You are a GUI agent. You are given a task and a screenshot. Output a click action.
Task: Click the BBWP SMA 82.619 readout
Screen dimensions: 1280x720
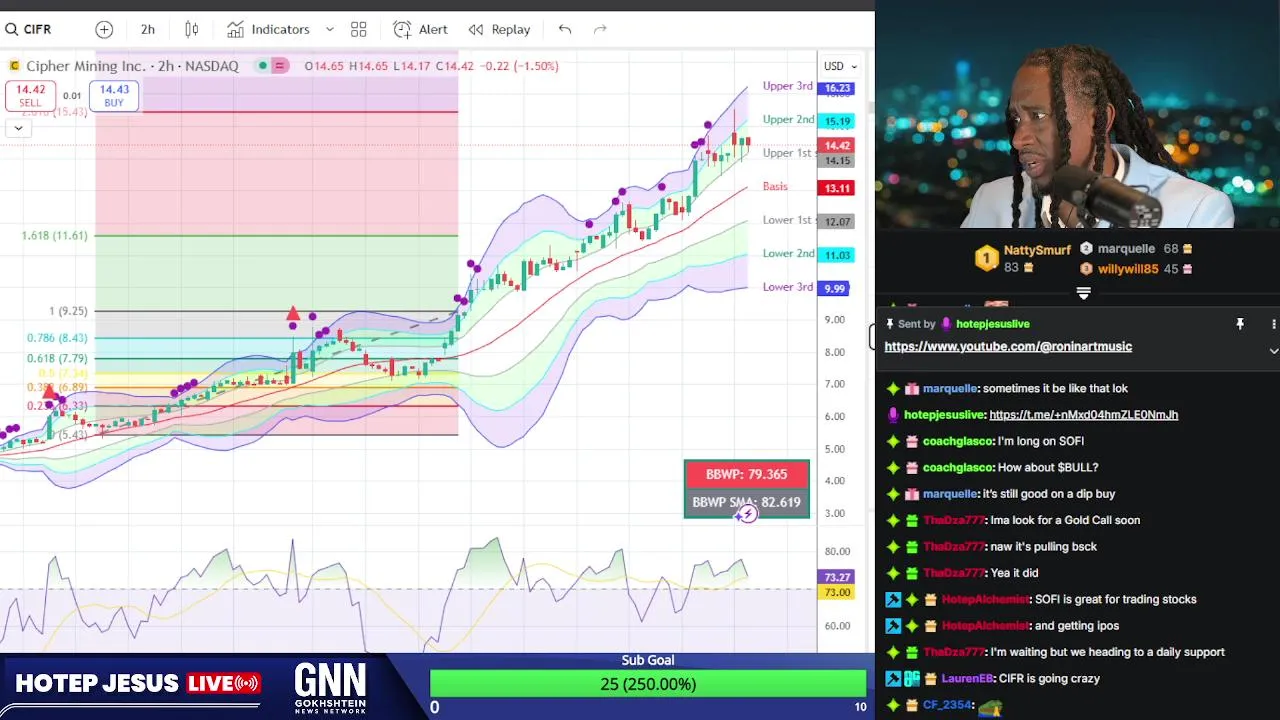click(x=747, y=502)
